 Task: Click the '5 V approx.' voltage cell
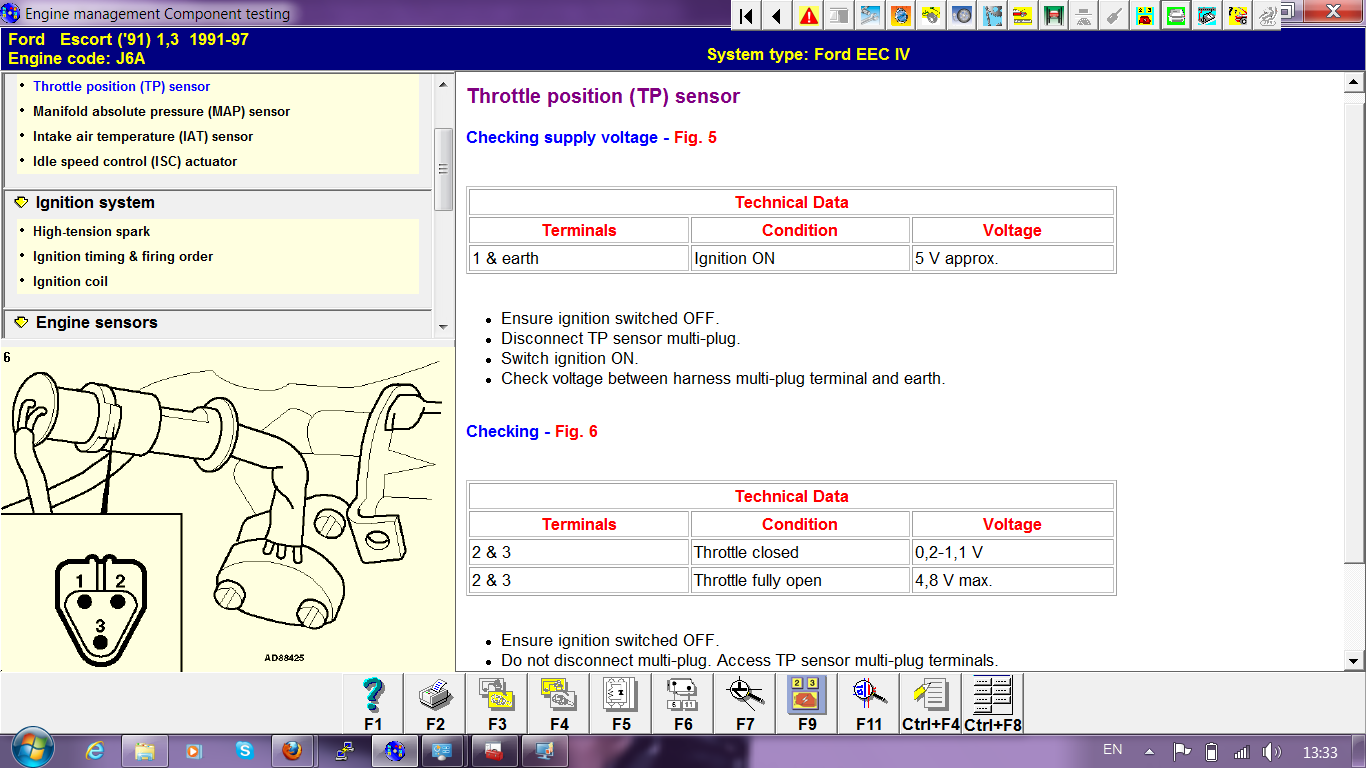pyautogui.click(x=1012, y=258)
